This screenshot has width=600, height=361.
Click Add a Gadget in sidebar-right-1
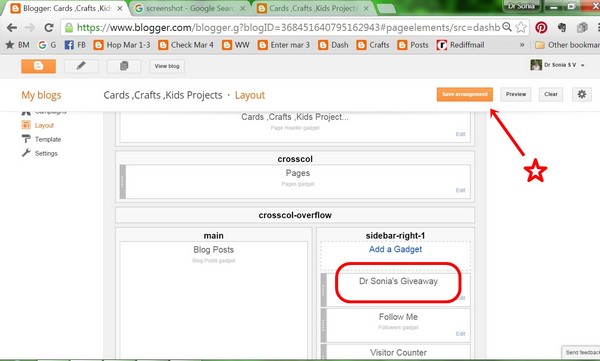[x=395, y=249]
